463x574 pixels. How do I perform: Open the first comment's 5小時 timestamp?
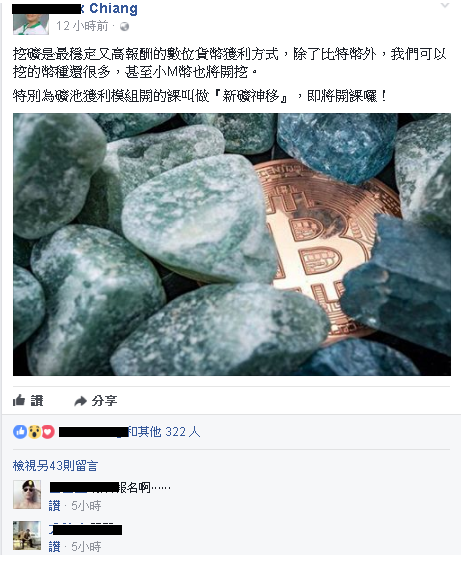coord(86,506)
